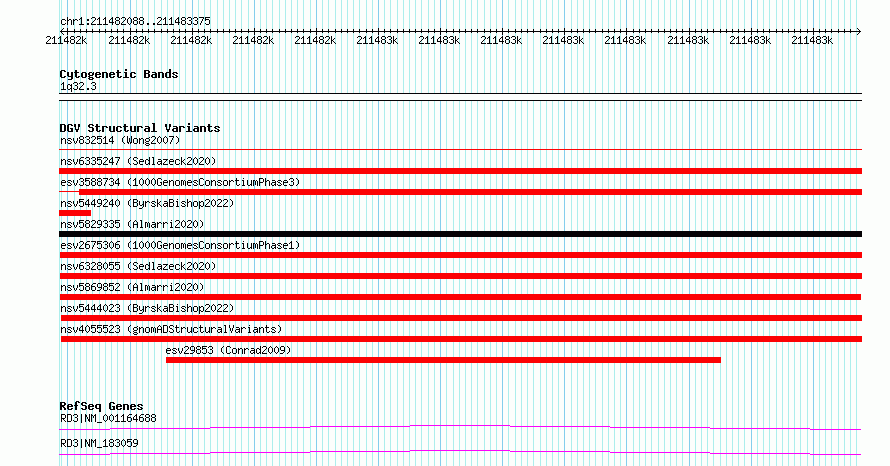This screenshot has height=466, width=890.
Task: Select the RD3|NM_183059 gene label
Action: click(99, 443)
